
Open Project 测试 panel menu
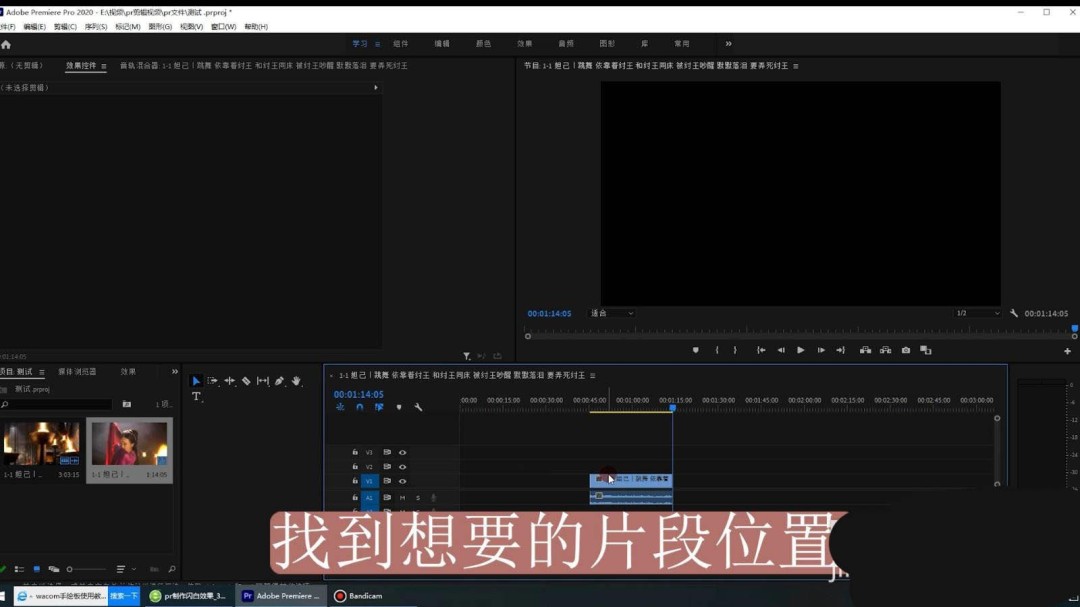(42, 372)
